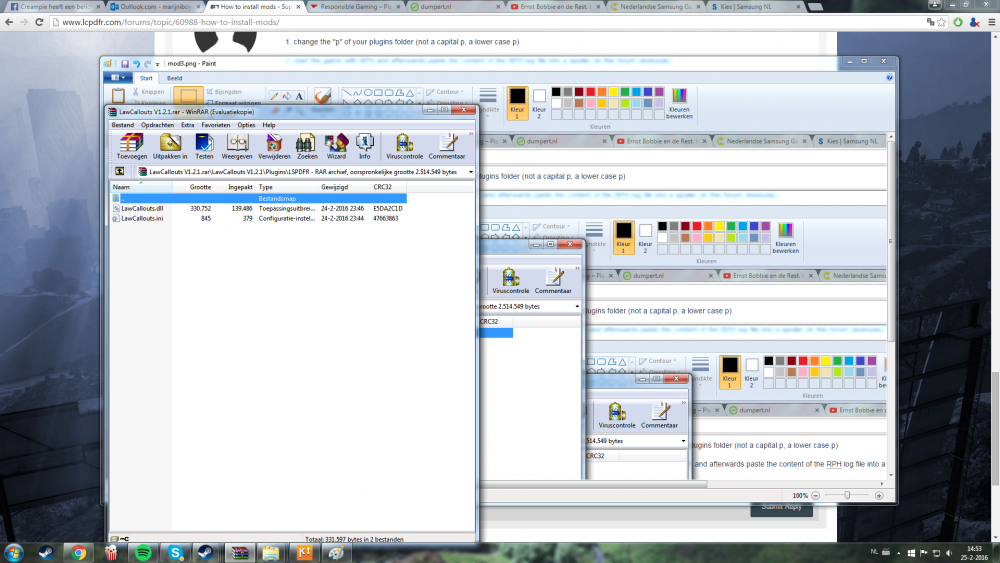Click the Testen archive icon
Screen dimensions: 1000x563
tap(204, 146)
